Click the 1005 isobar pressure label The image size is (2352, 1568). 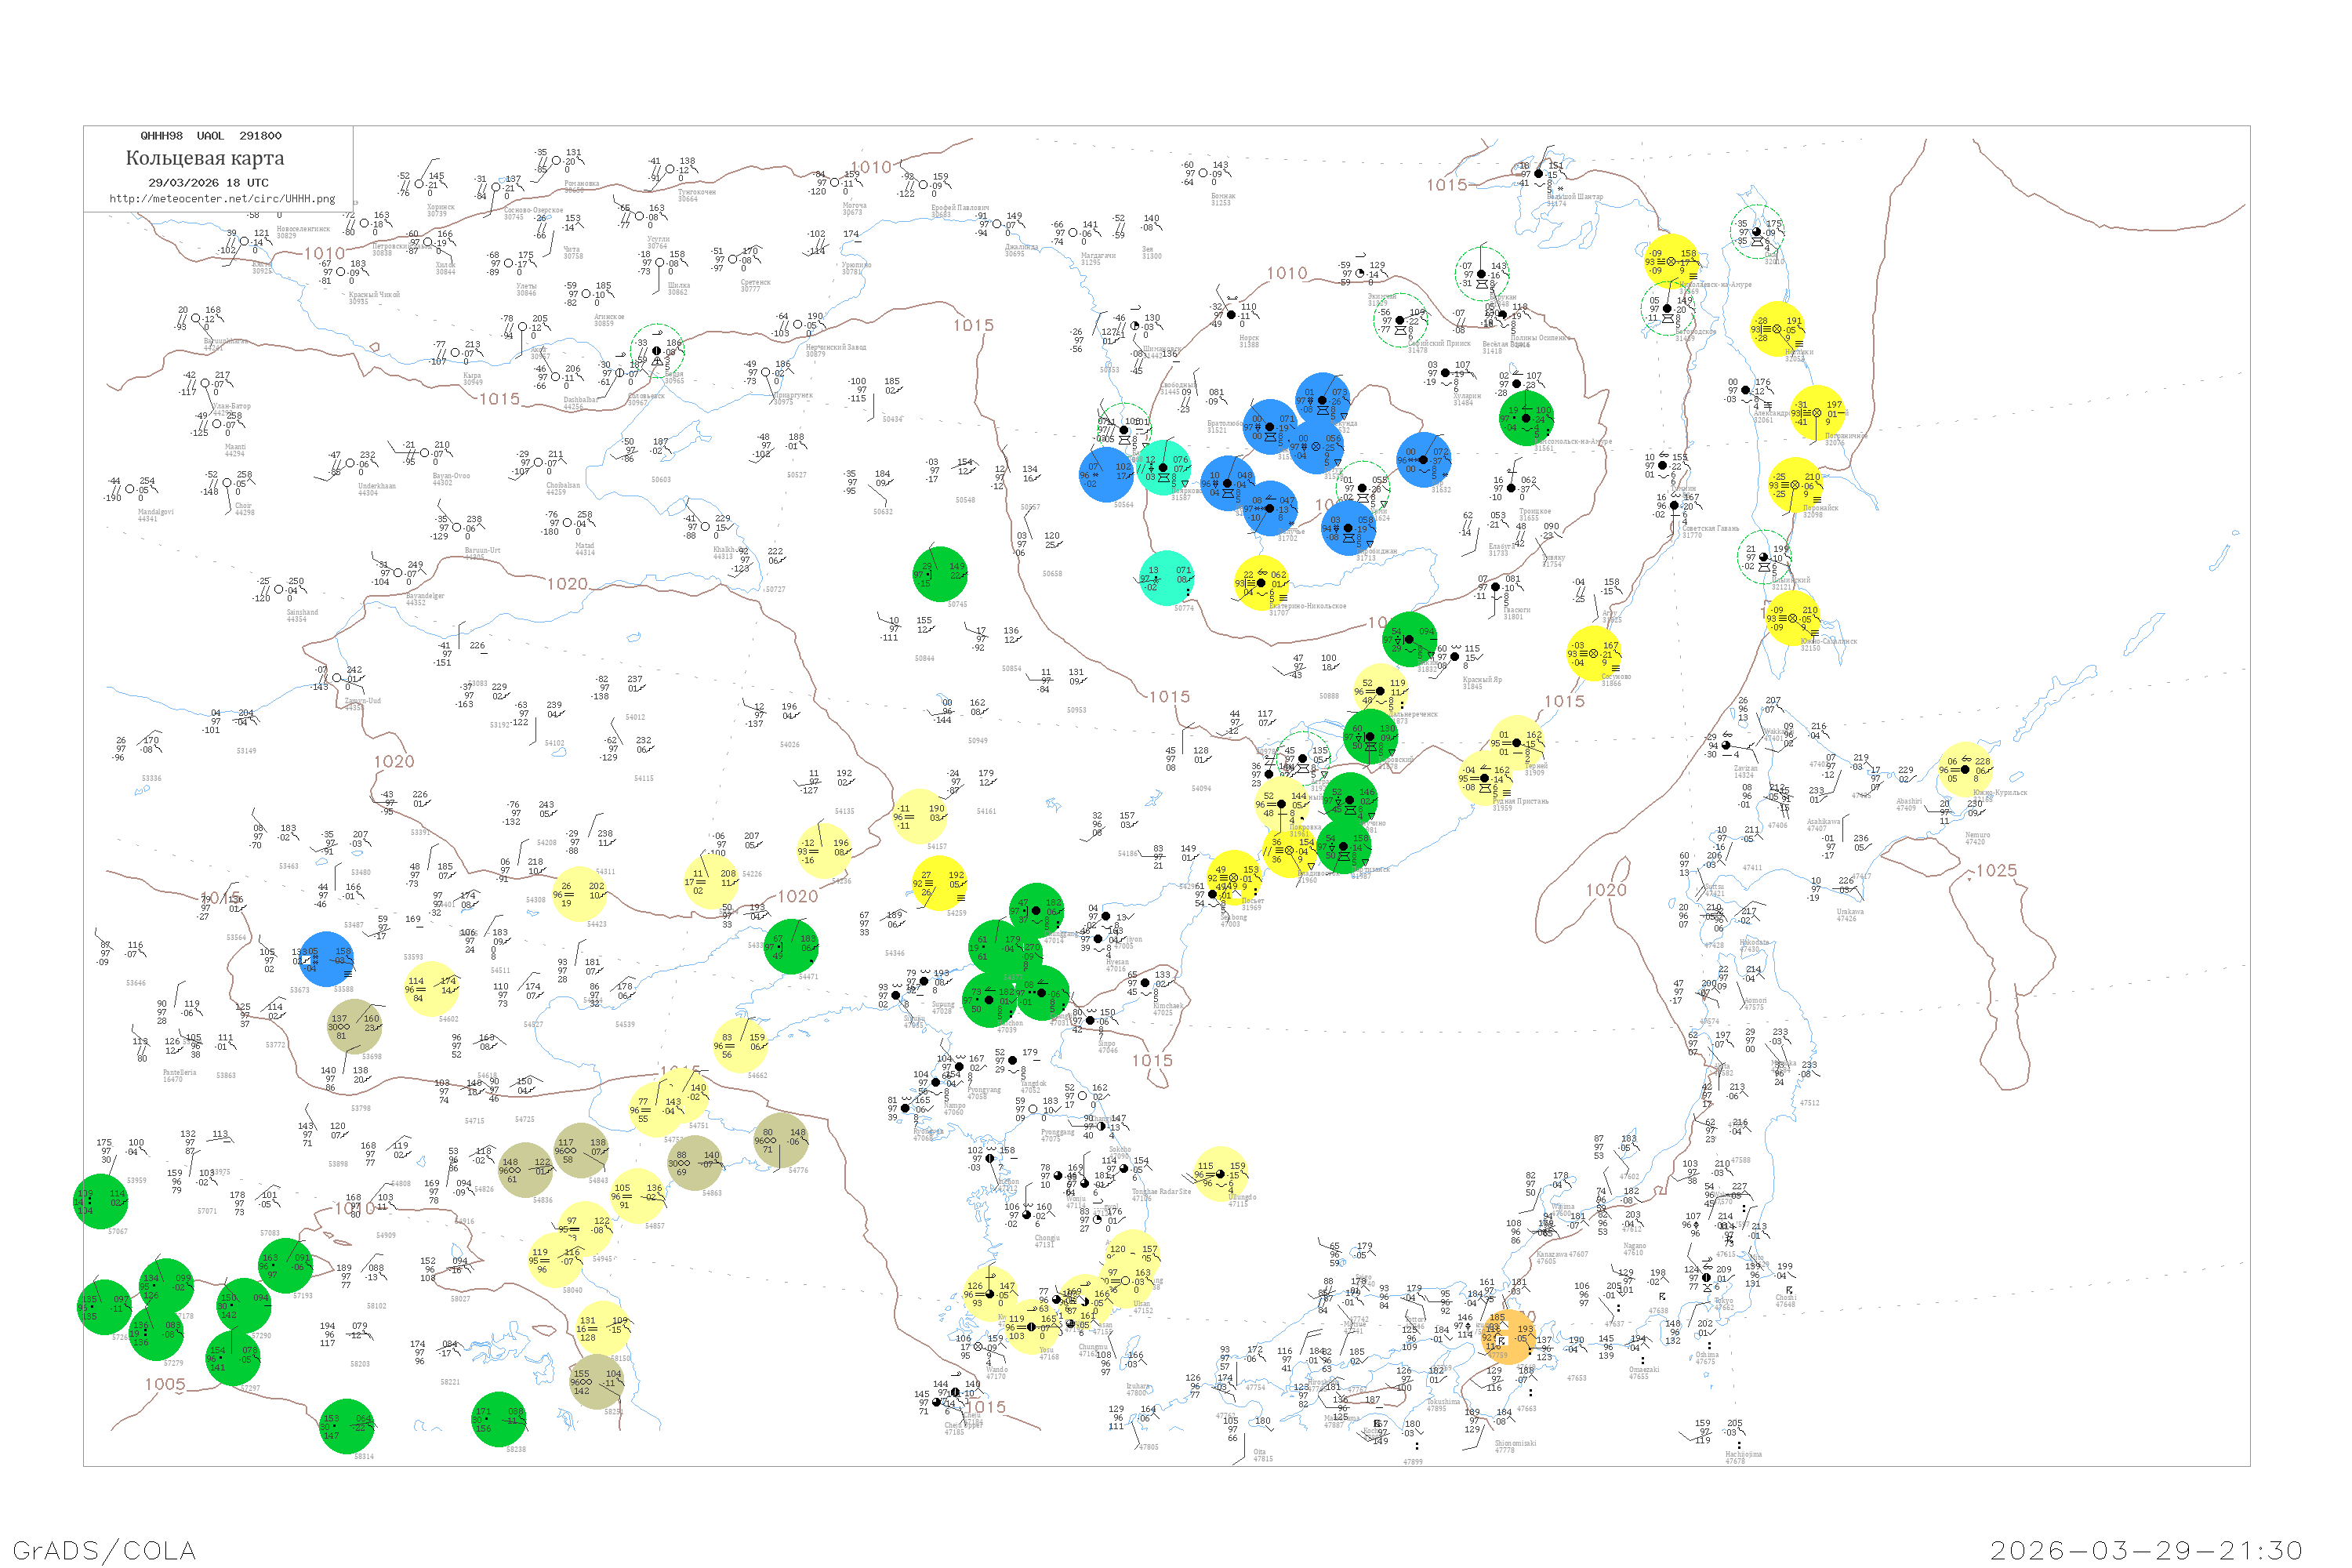pyautogui.click(x=165, y=1385)
